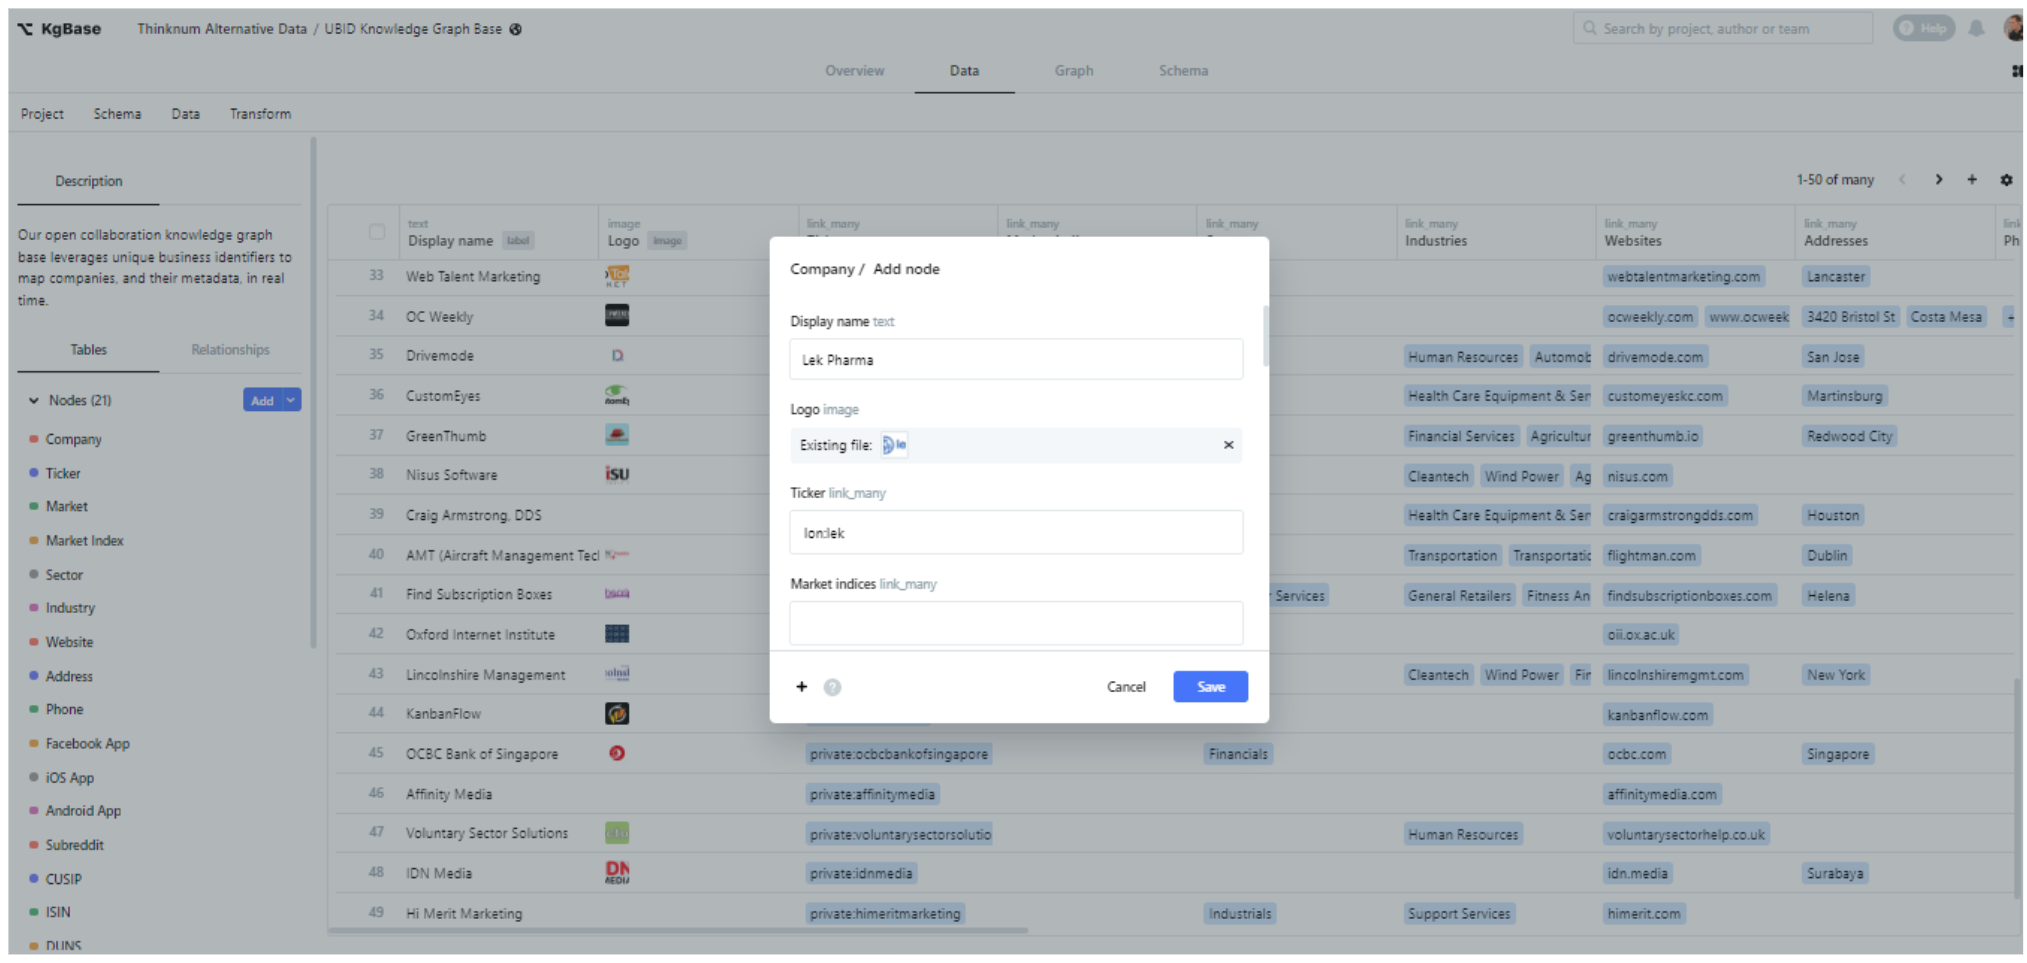Go to next page of rows

[x=1938, y=180]
